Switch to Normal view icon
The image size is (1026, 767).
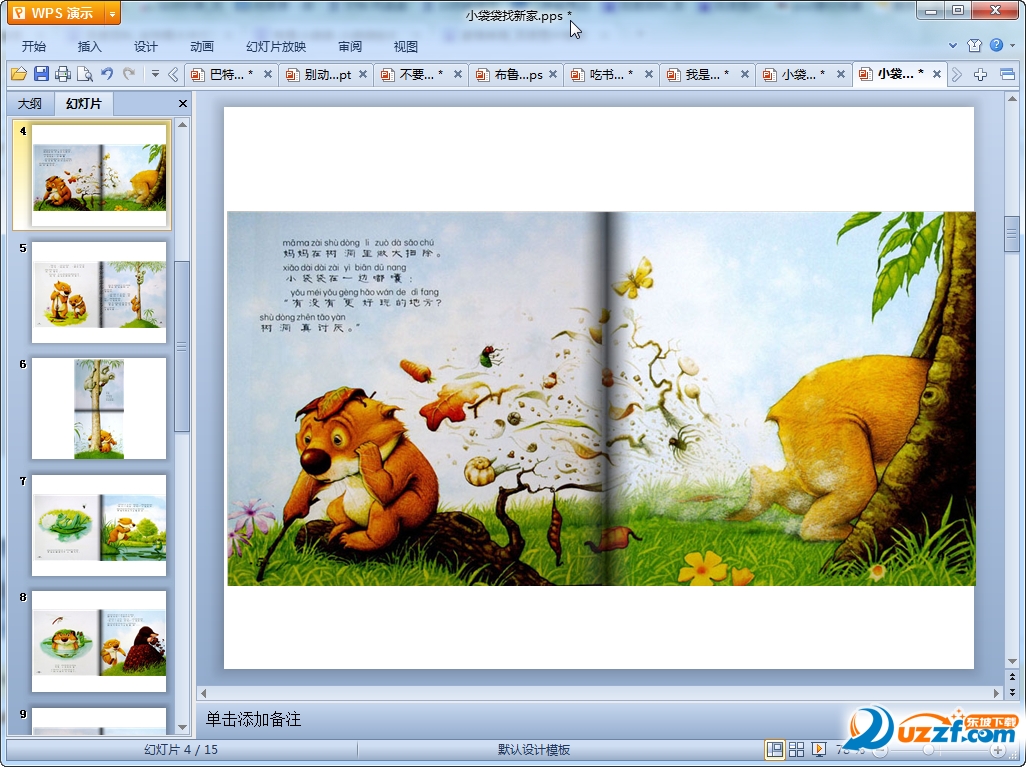(775, 749)
